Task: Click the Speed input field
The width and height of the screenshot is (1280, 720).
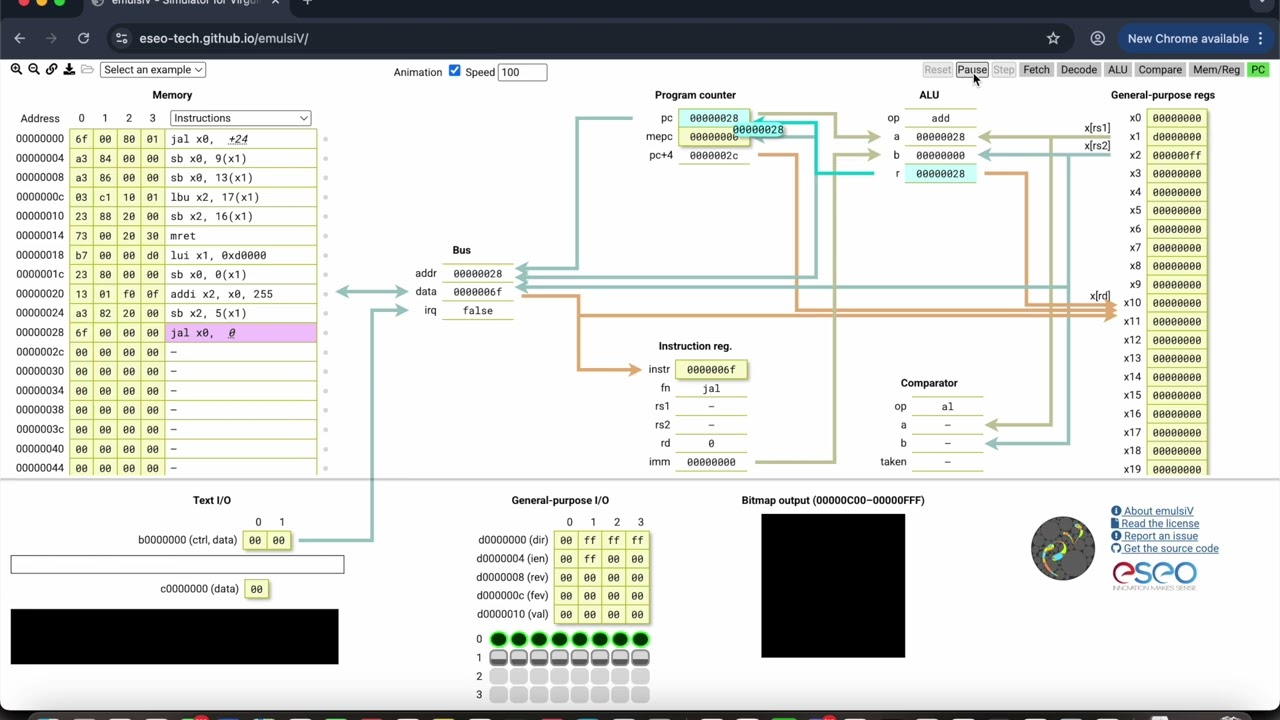Action: [x=522, y=72]
